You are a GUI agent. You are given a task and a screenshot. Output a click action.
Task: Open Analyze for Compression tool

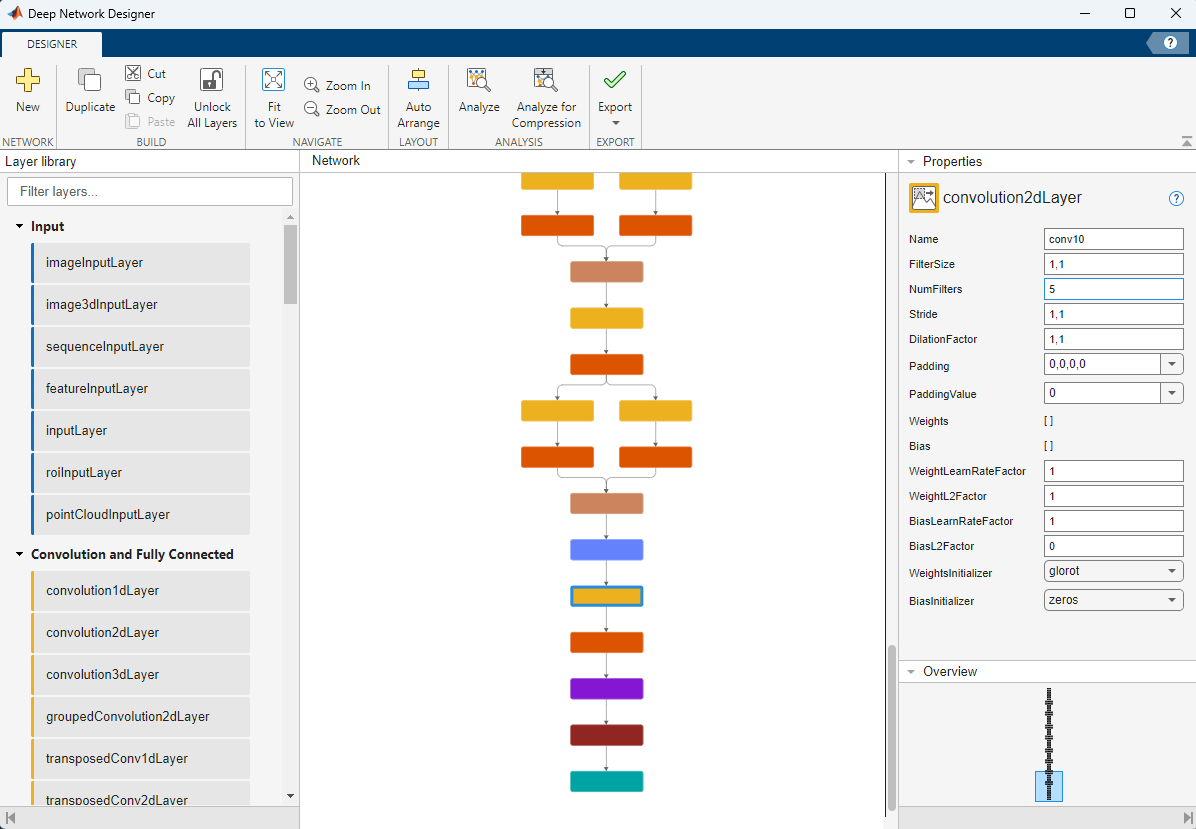coord(546,81)
